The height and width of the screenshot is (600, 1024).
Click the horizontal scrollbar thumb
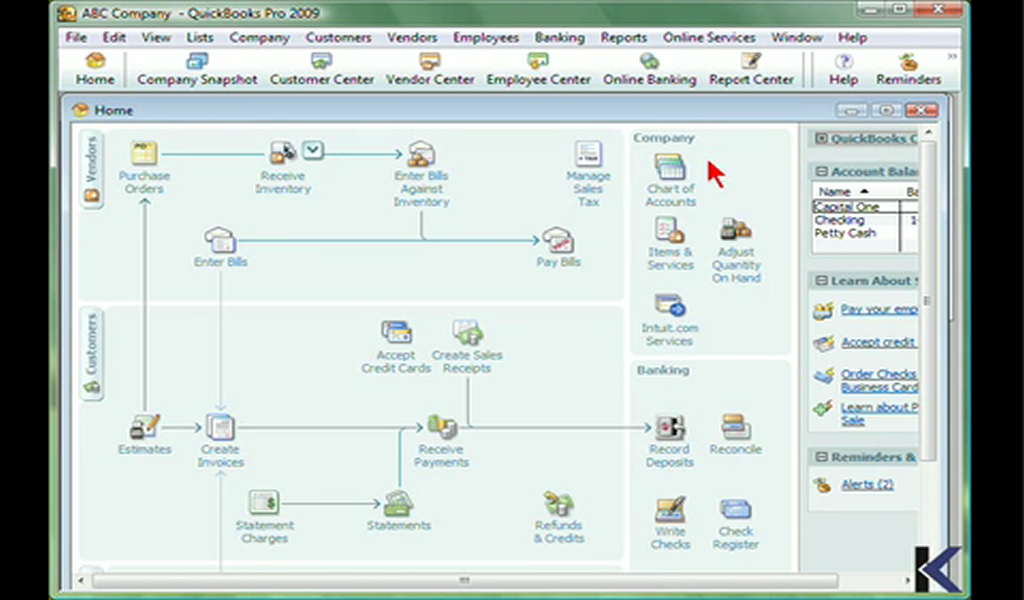(x=464, y=580)
